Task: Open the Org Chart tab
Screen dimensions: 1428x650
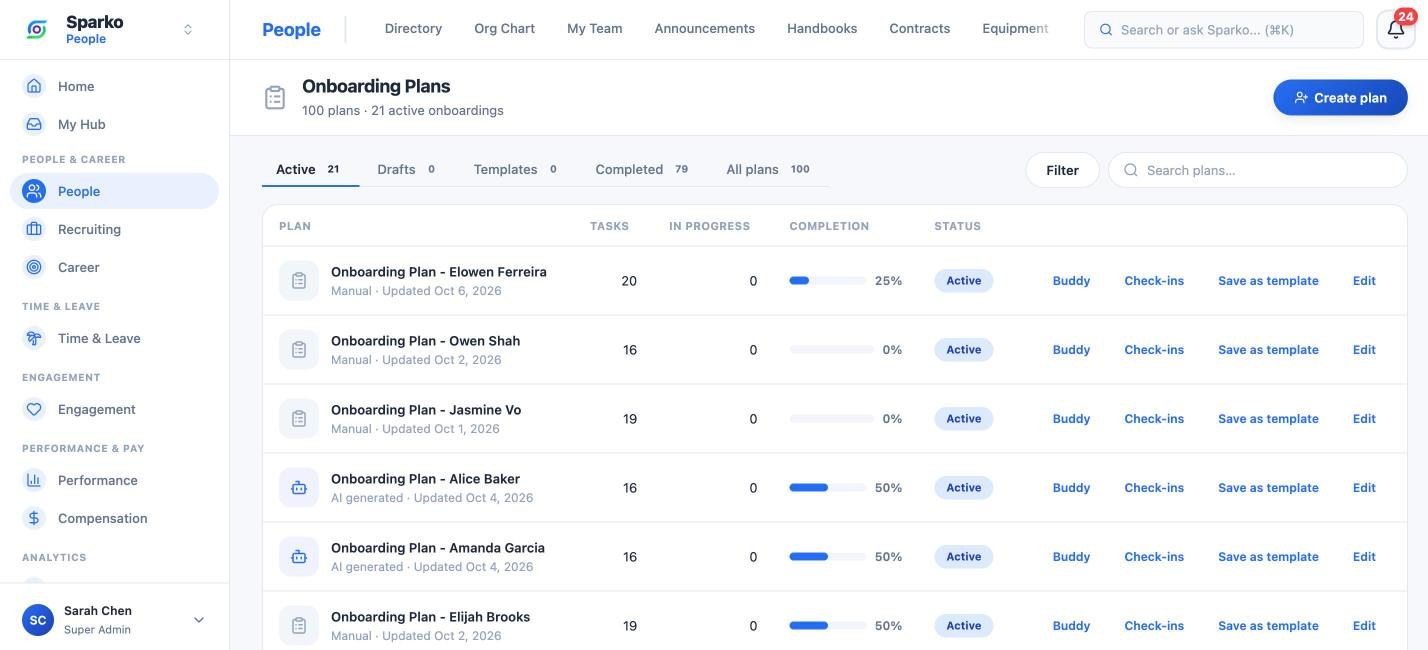Action: point(504,28)
